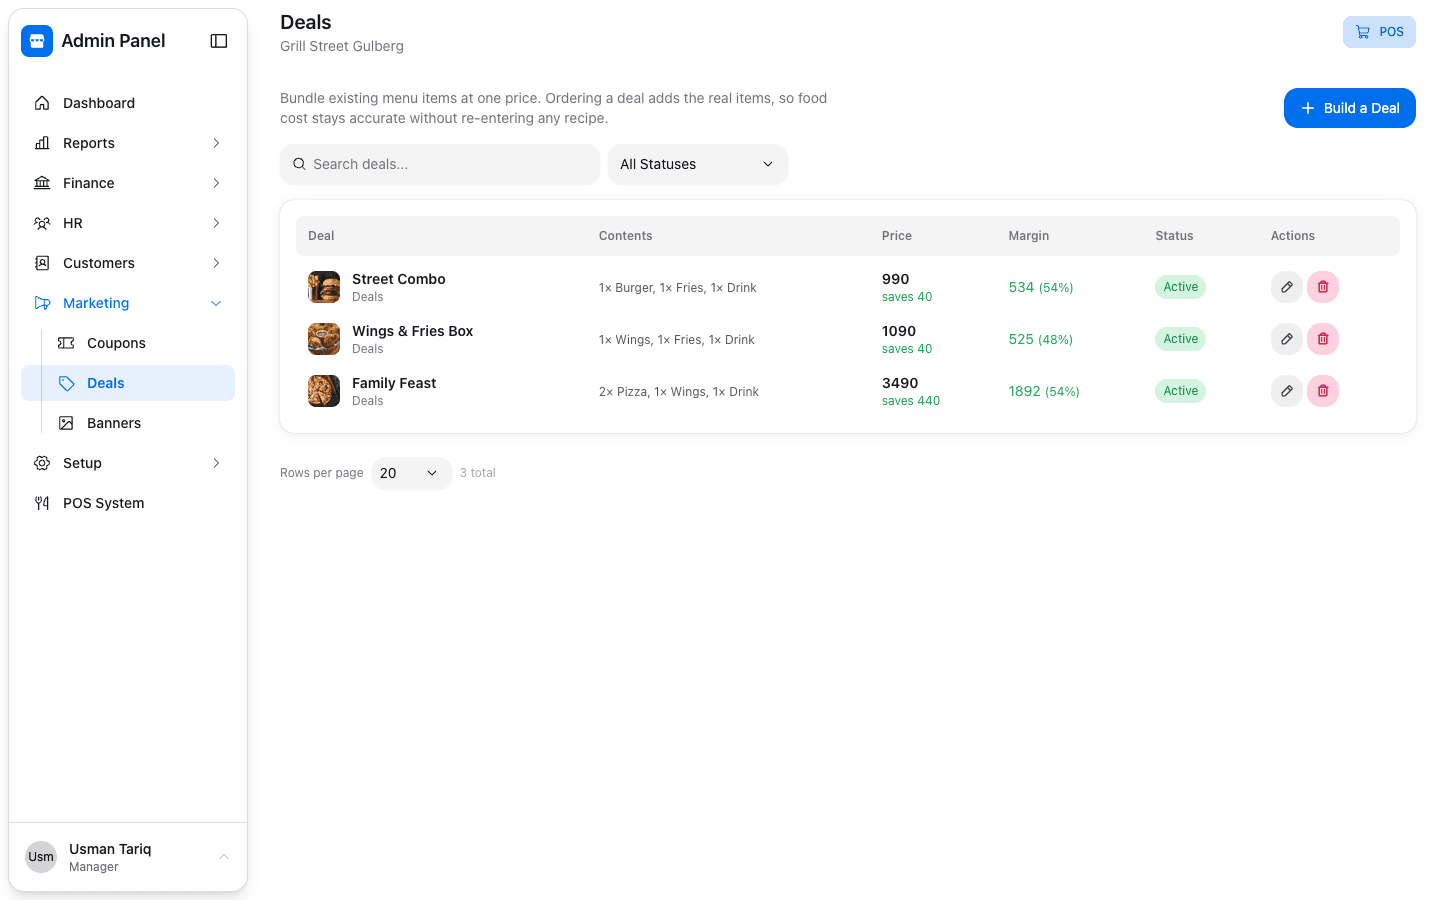The width and height of the screenshot is (1440, 900).
Task: Click the Setup gear icon
Action: (x=42, y=463)
